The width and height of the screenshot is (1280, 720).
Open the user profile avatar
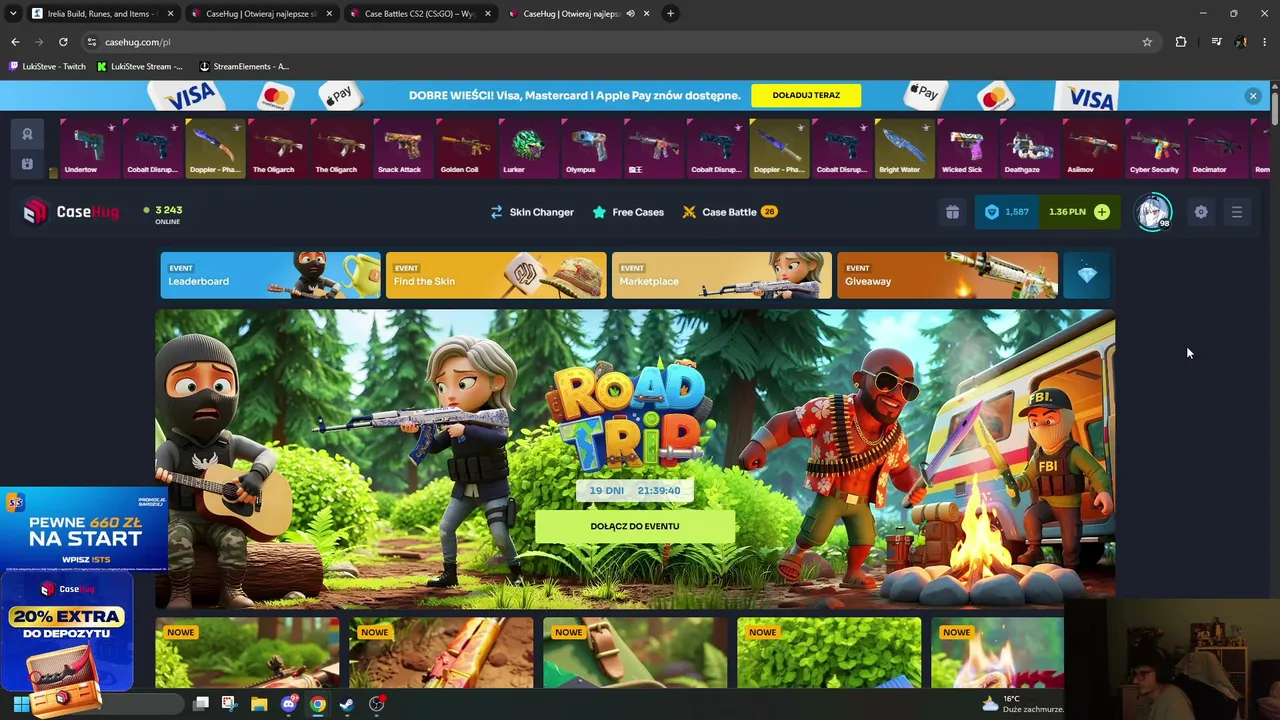1154,212
